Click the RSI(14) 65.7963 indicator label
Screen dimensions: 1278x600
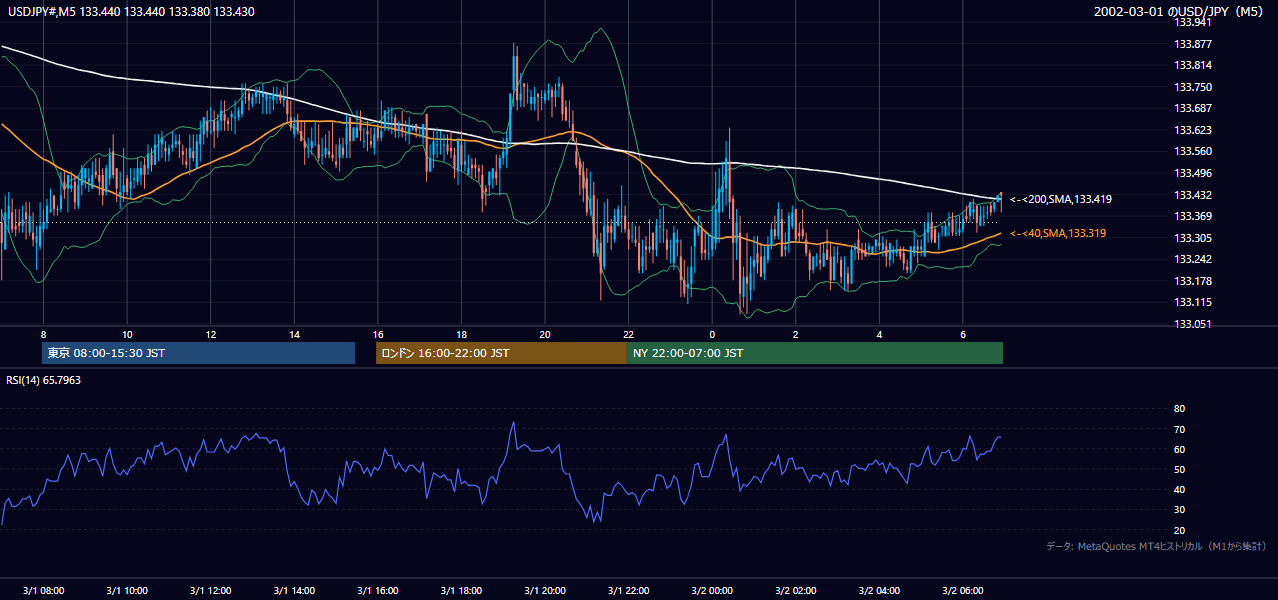[x=44, y=380]
